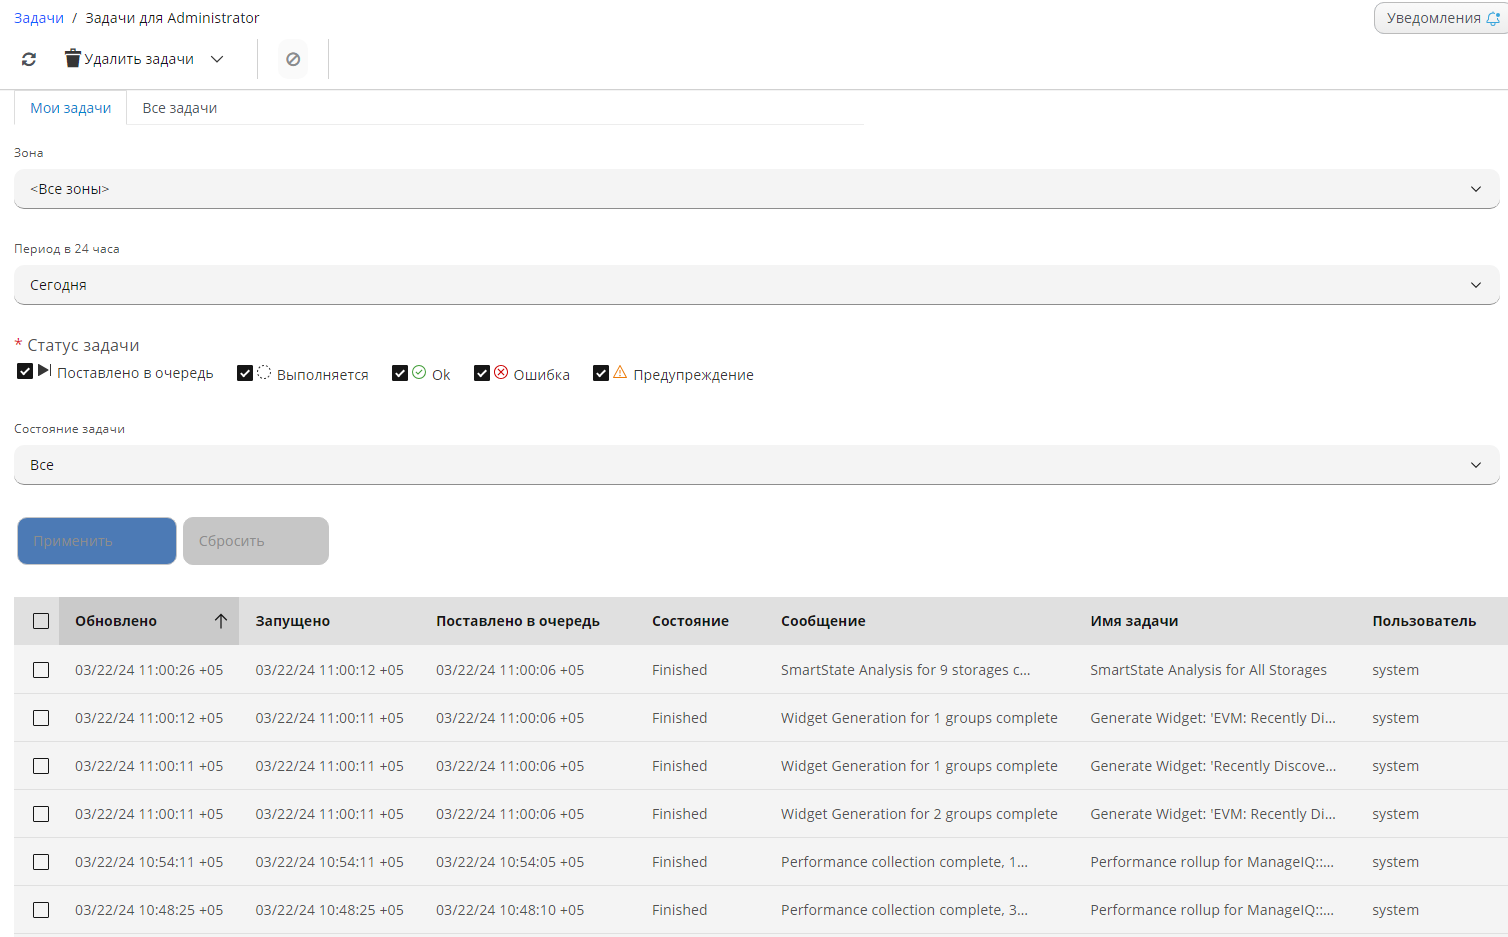1508x937 pixels.
Task: Click the red Ошибка status icon
Action: click(x=501, y=373)
